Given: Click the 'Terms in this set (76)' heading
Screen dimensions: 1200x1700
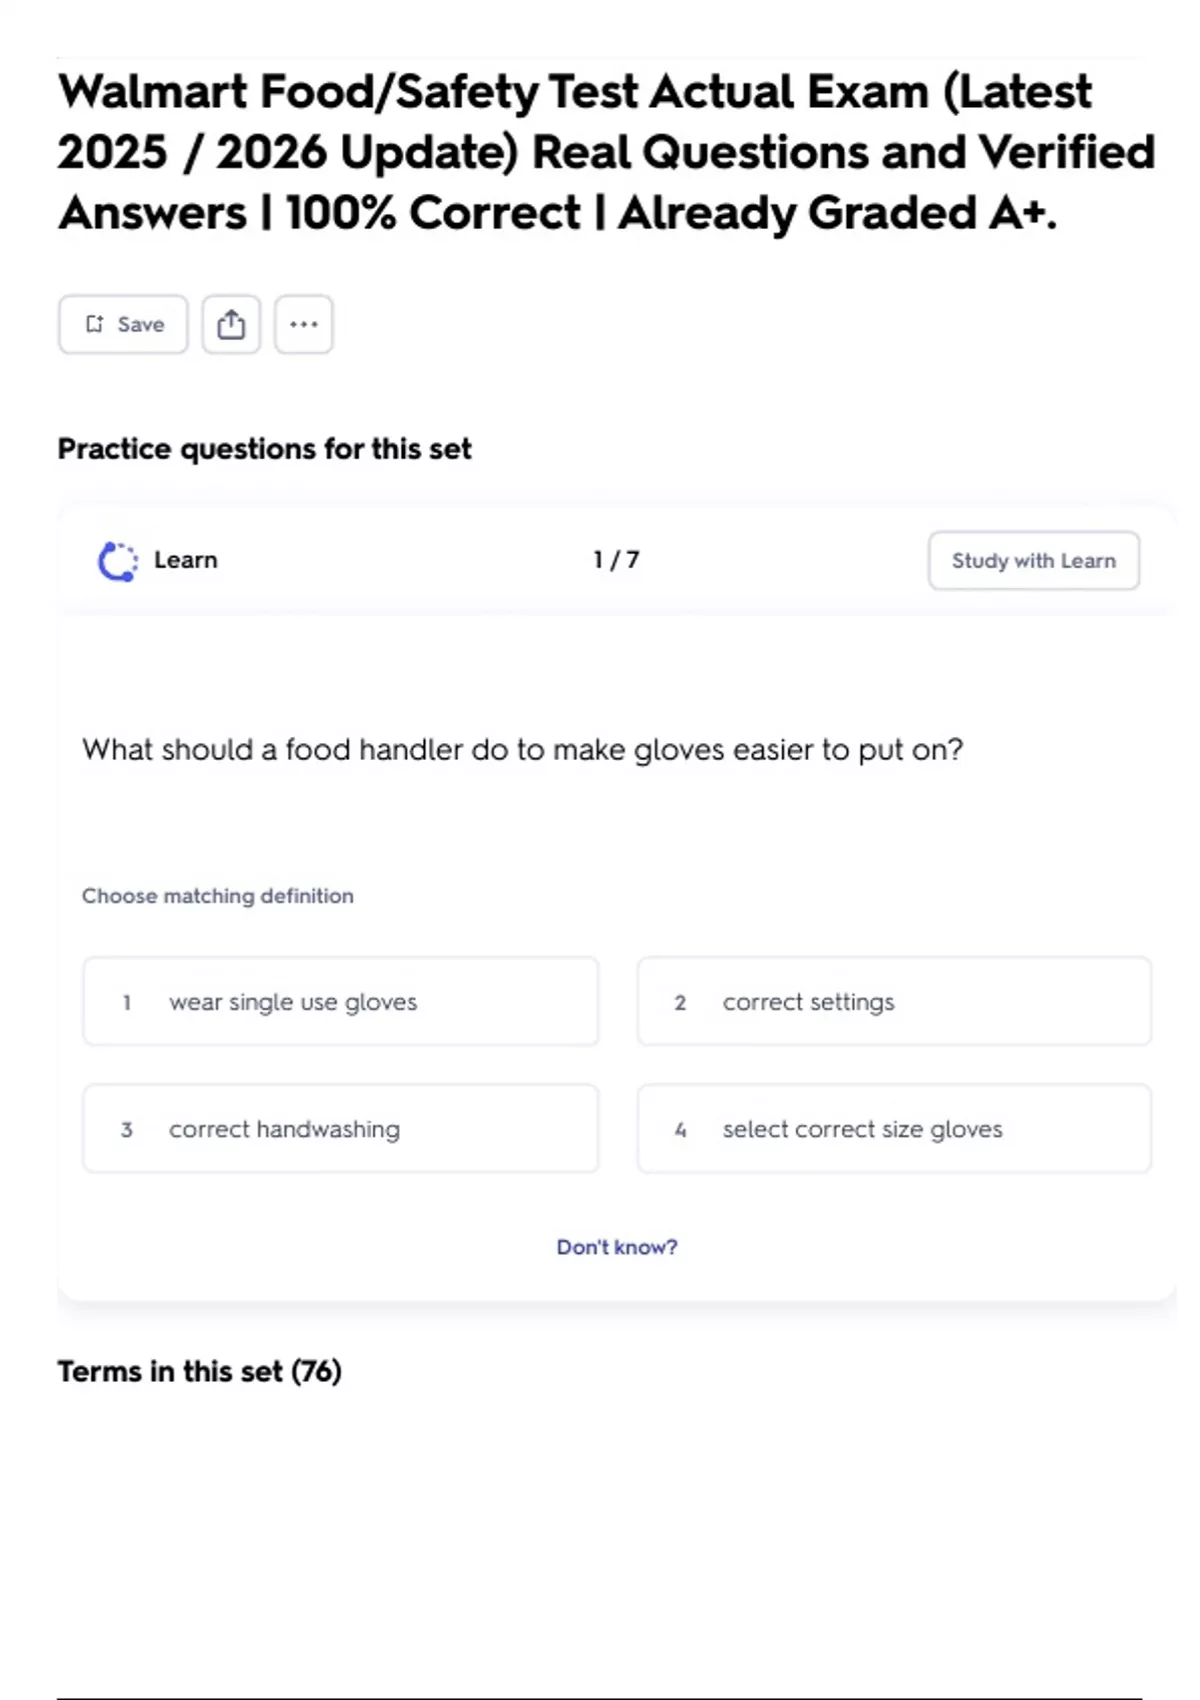Looking at the screenshot, I should point(199,1371).
